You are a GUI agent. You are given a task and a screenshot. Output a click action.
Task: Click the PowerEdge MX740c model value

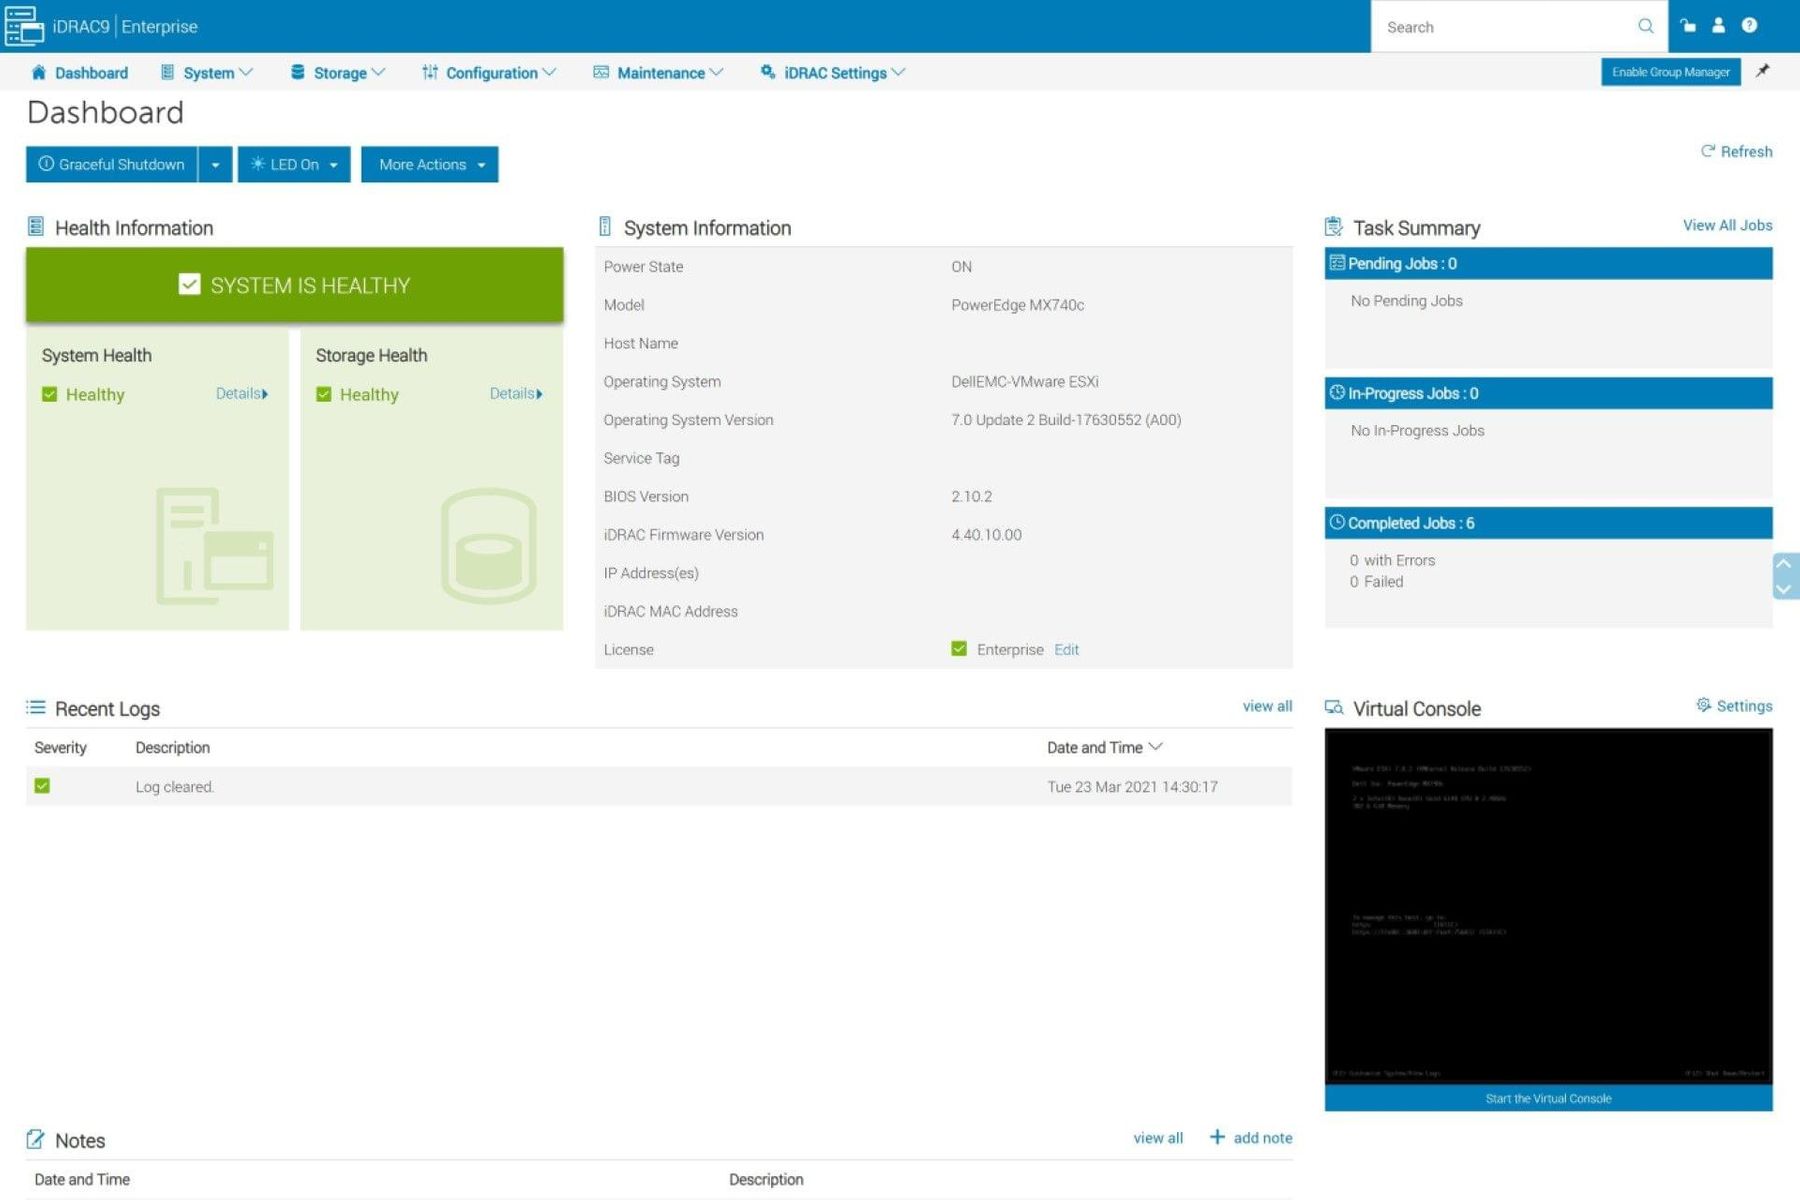(1017, 305)
